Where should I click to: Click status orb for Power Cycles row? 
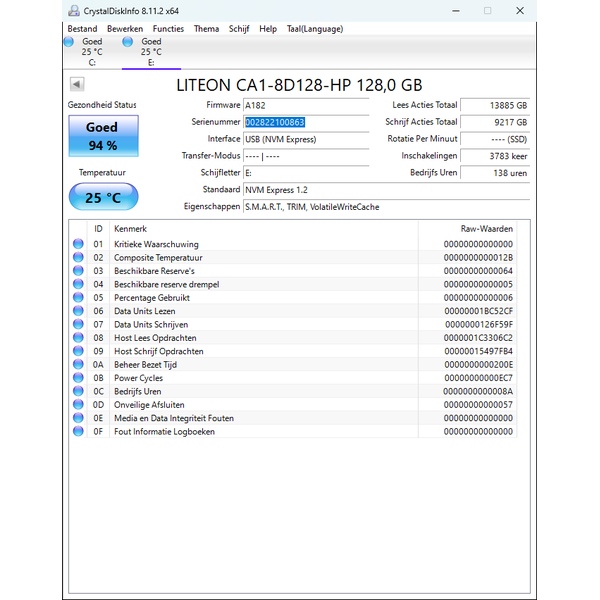coord(78,378)
